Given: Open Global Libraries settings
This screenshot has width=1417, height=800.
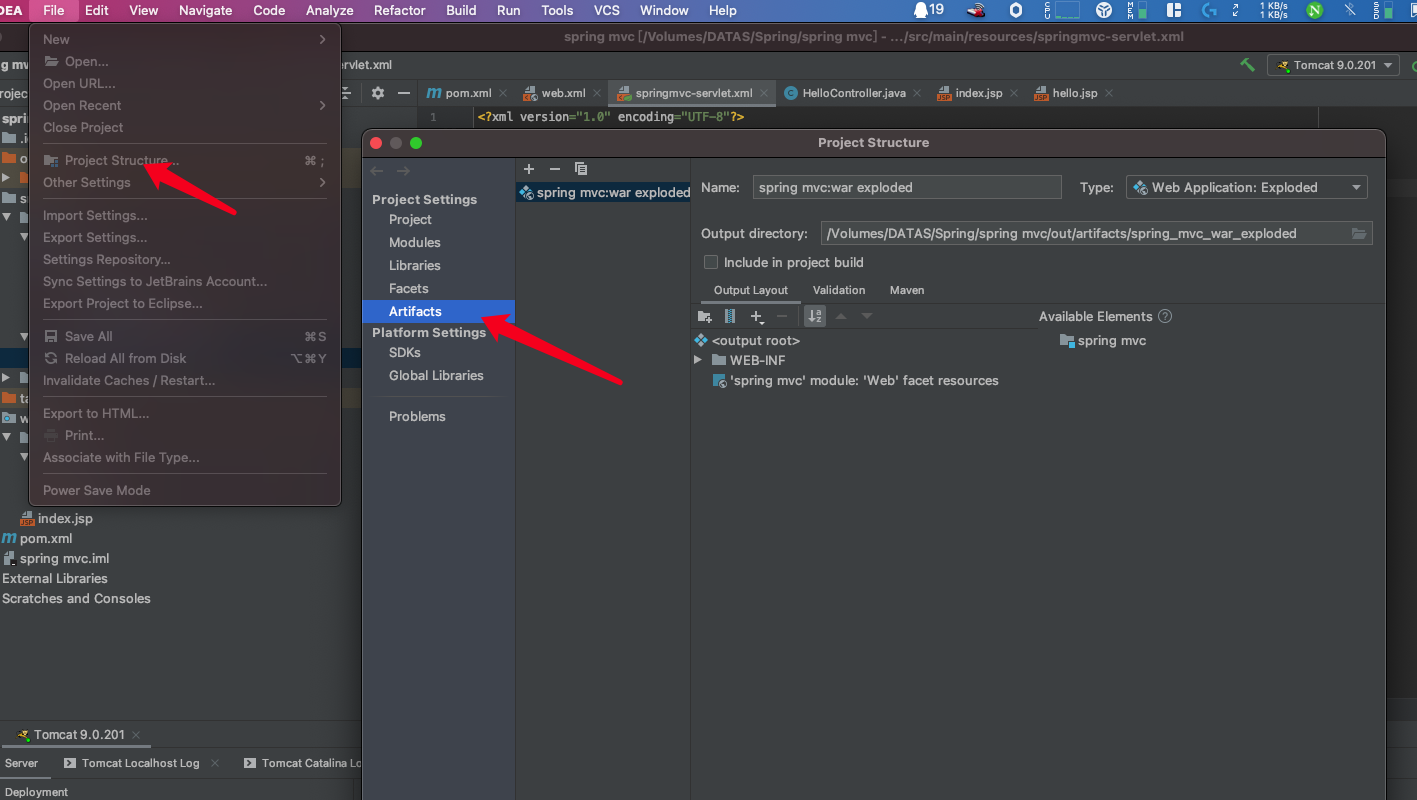Looking at the screenshot, I should [438, 375].
